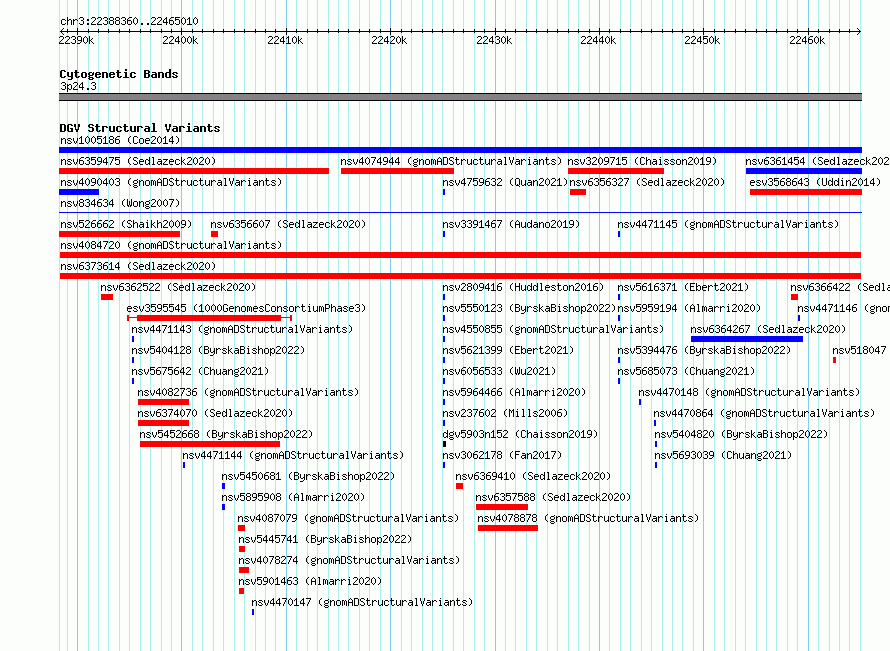
Task: Open nsv5550123 (ByrskaBishop2022) label
Action: coord(529,308)
